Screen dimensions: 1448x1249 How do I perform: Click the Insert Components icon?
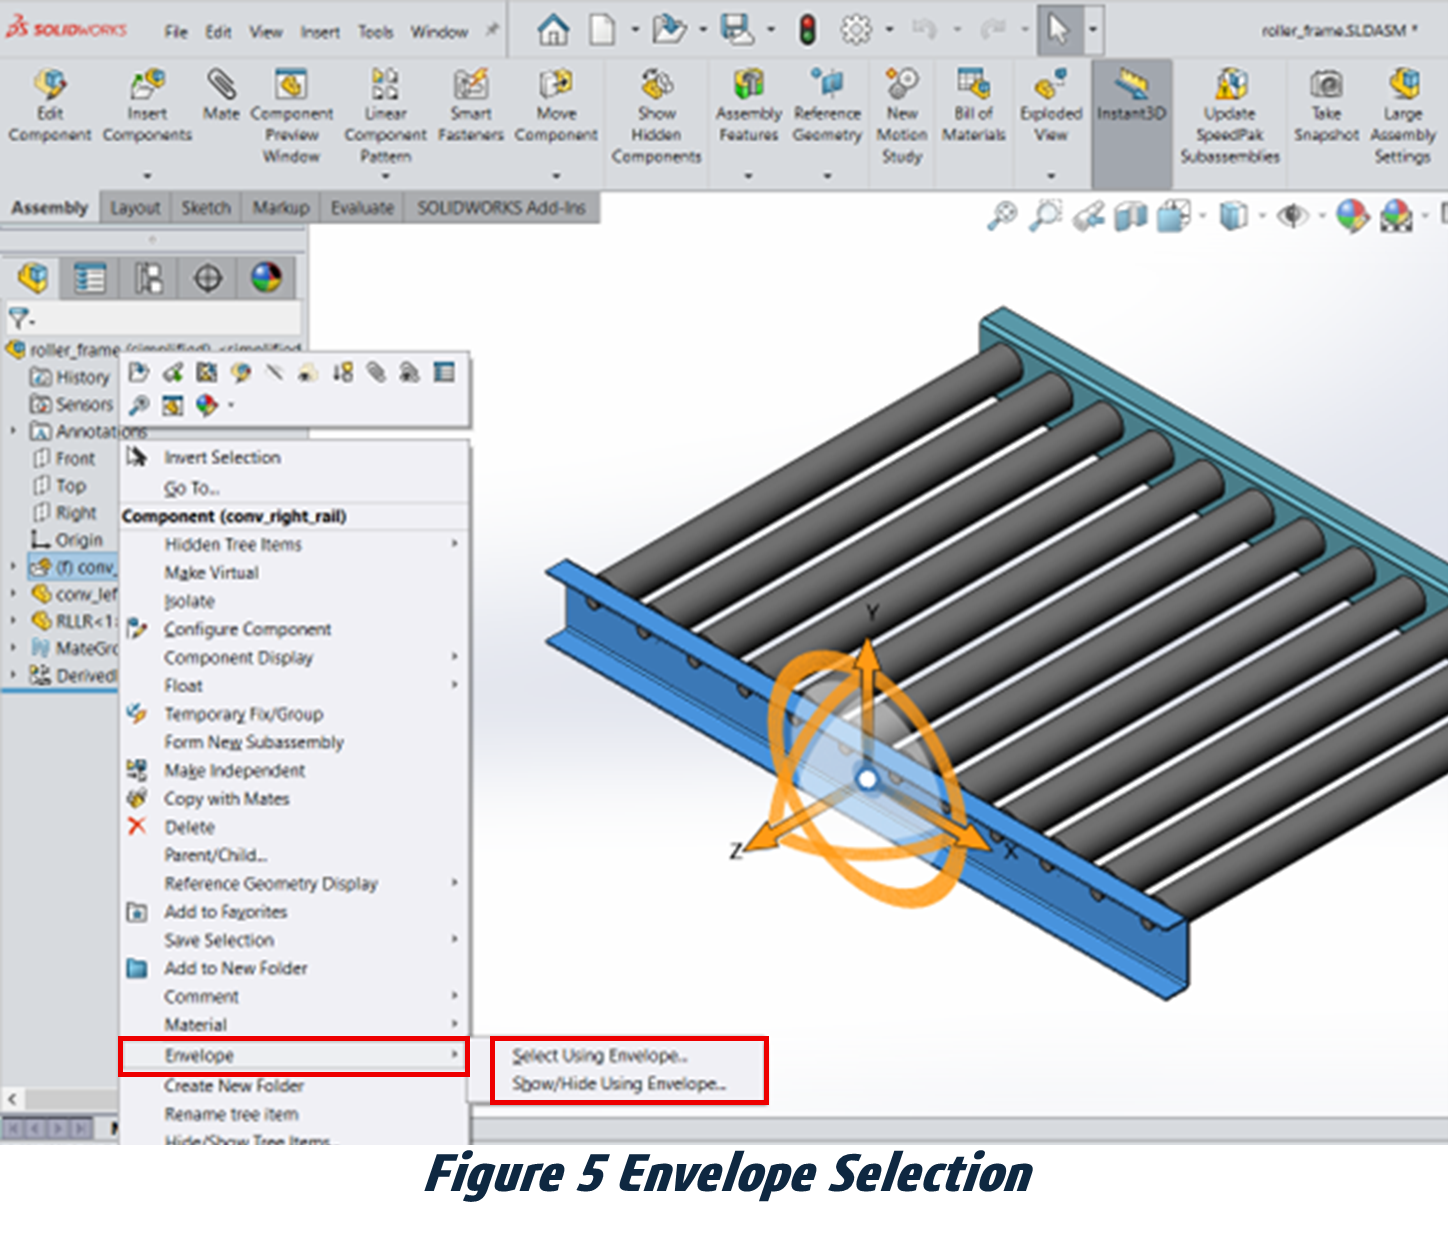(147, 85)
